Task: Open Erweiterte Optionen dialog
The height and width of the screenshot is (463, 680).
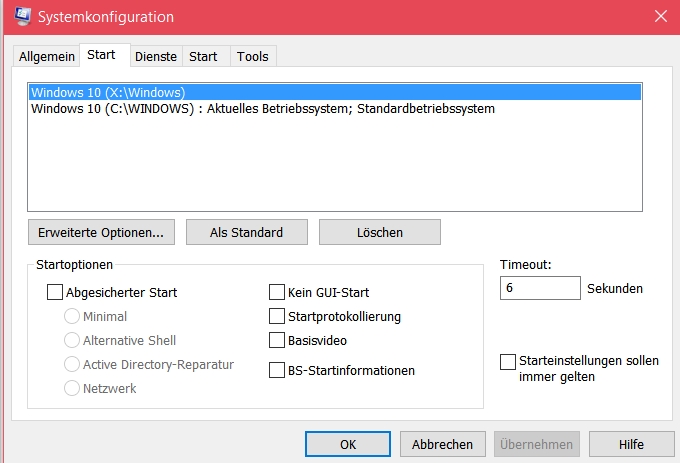Action: click(x=101, y=232)
